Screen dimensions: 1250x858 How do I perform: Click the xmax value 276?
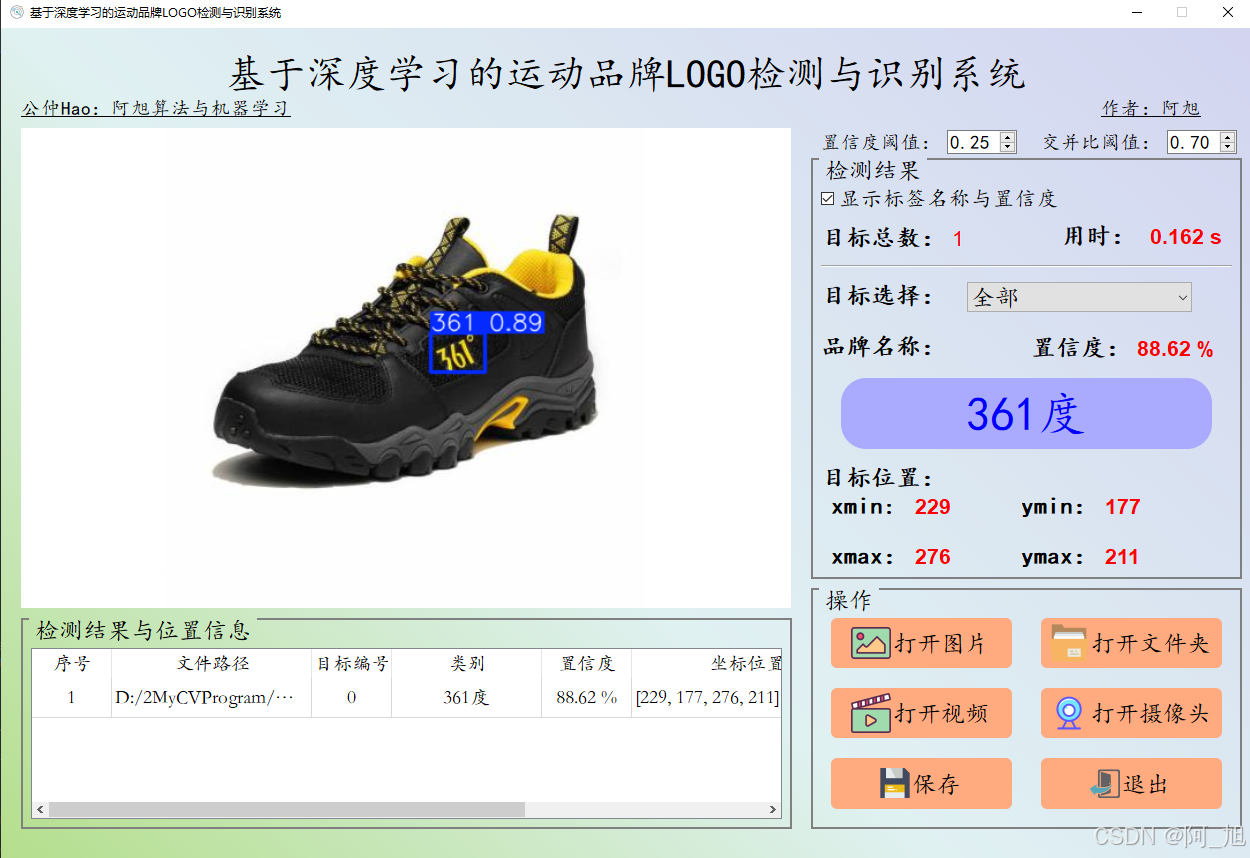tap(933, 557)
